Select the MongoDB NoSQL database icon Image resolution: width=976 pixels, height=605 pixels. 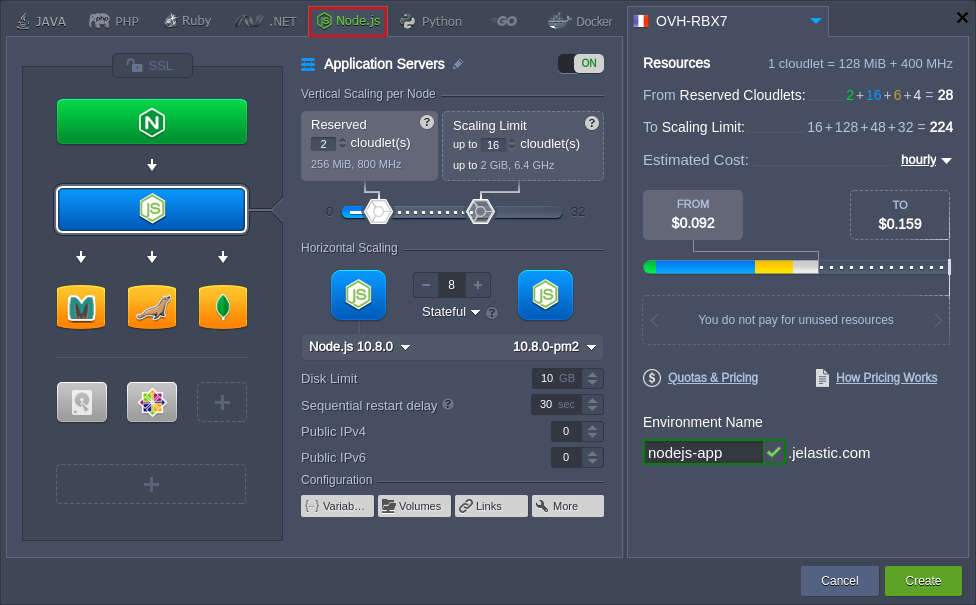[x=222, y=307]
